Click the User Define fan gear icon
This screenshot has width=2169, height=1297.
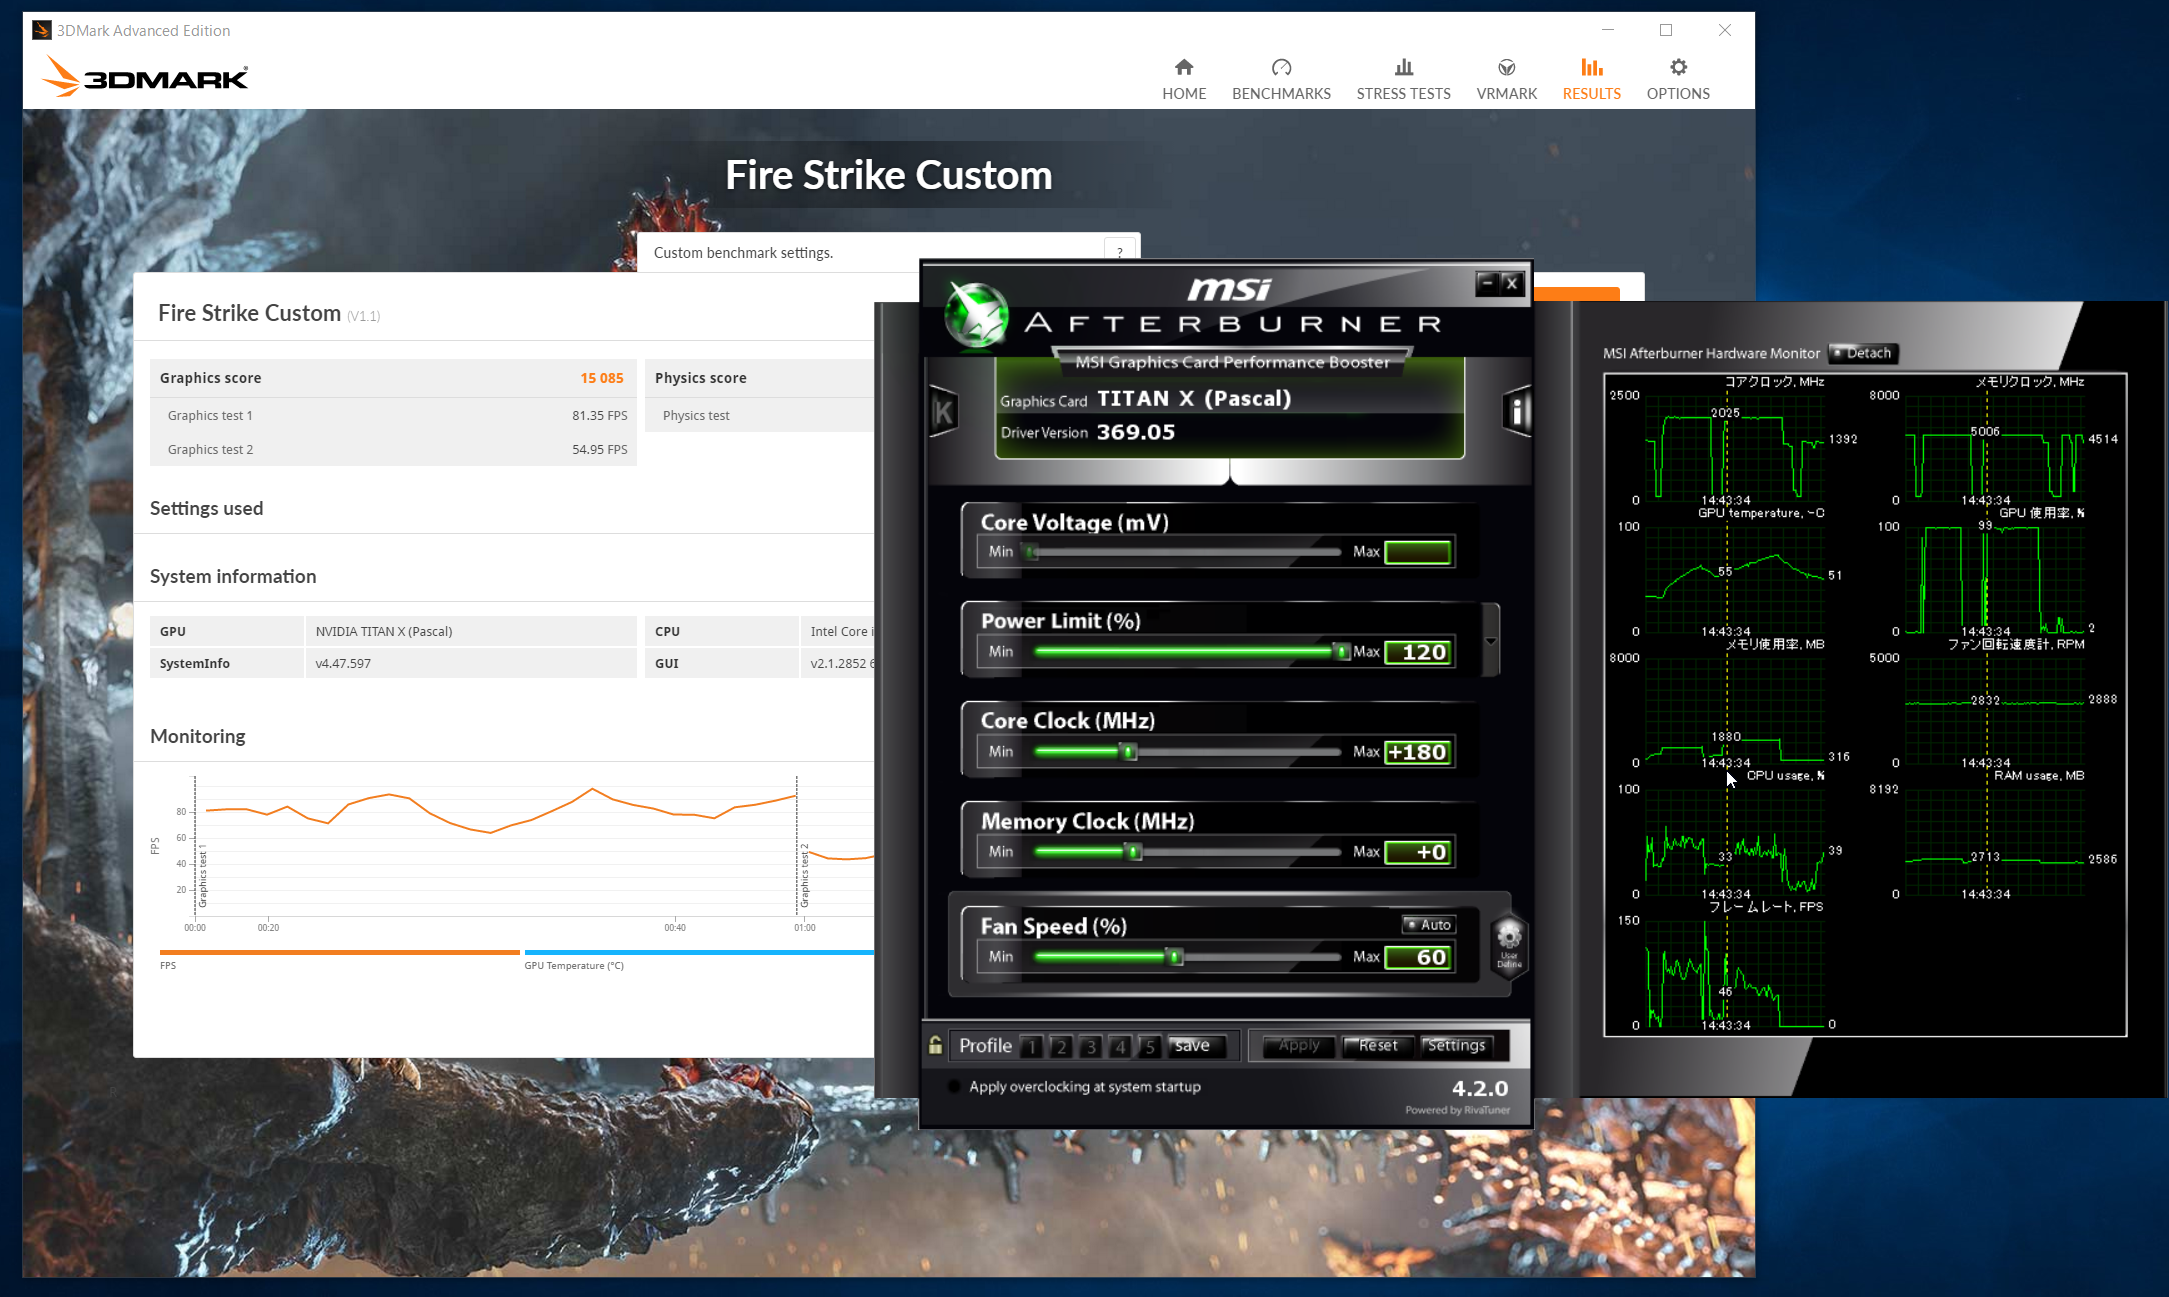pos(1509,945)
